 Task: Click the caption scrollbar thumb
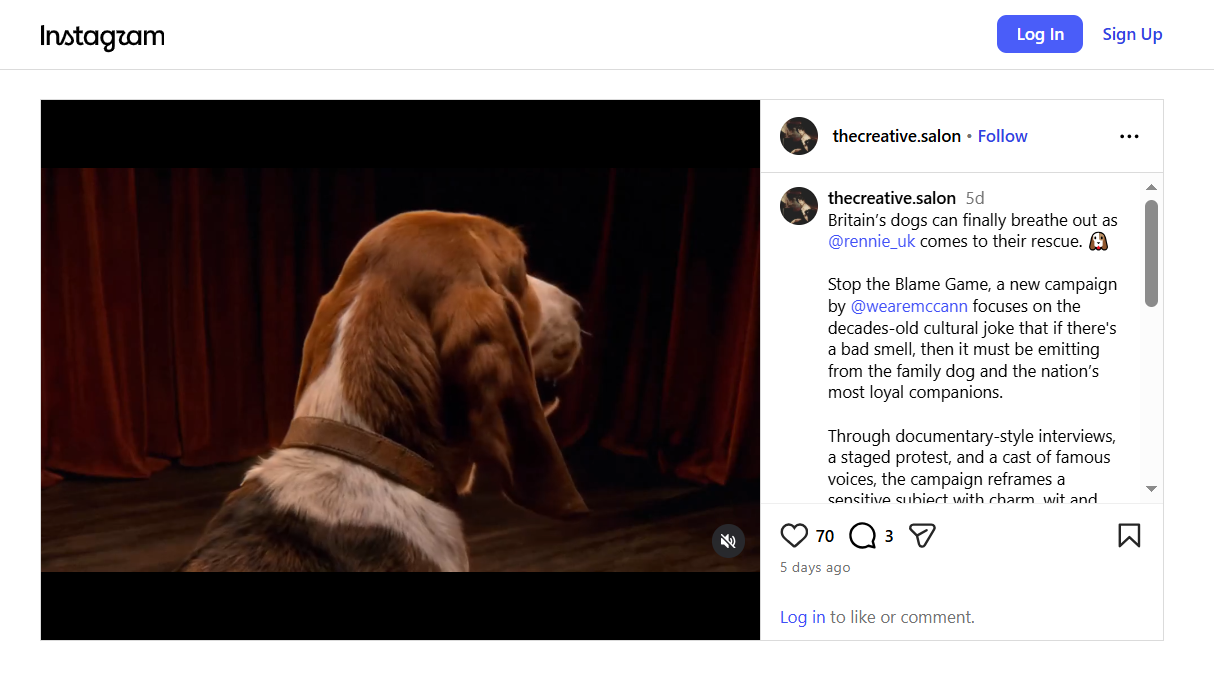click(x=1151, y=253)
